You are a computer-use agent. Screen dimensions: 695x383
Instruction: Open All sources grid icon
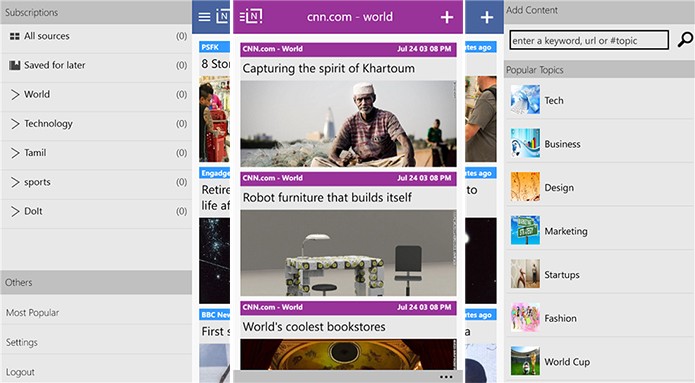(15, 36)
